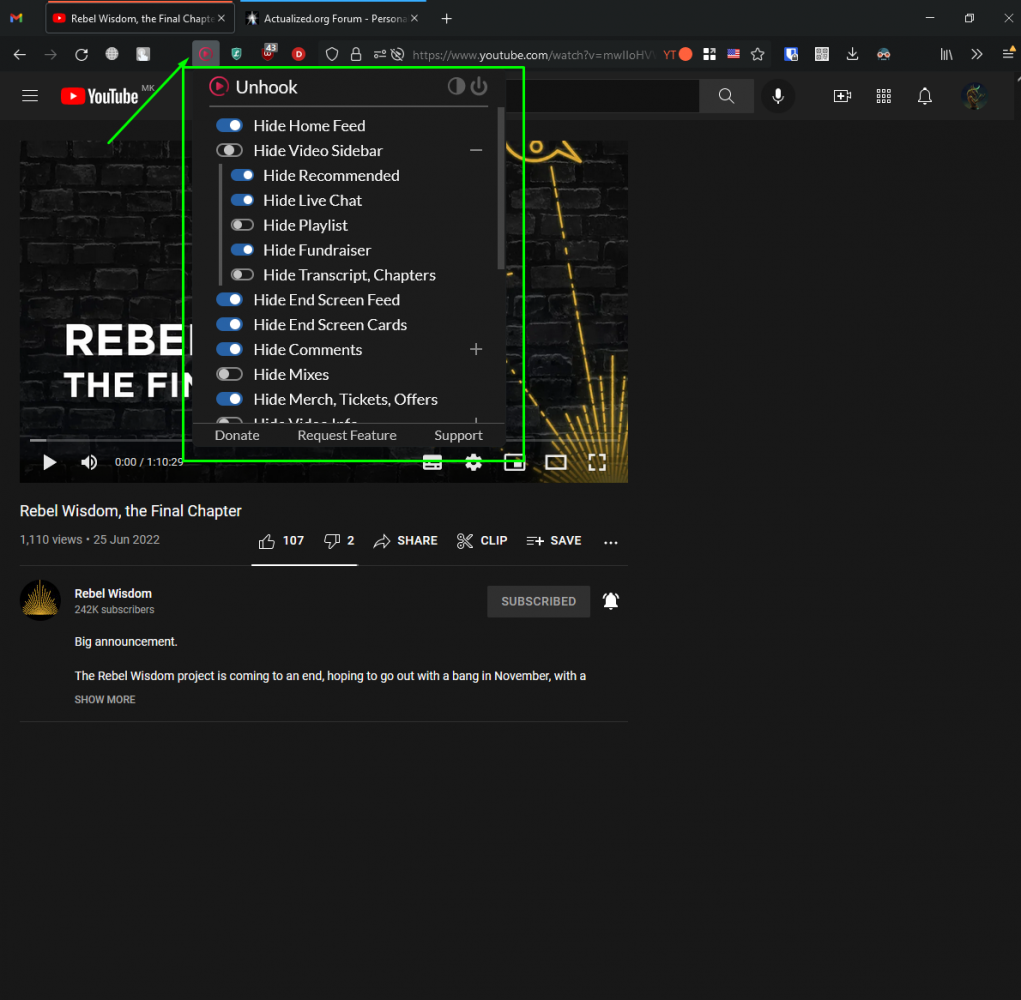
Task: Open more actions menu beside SAVE
Action: tap(611, 541)
